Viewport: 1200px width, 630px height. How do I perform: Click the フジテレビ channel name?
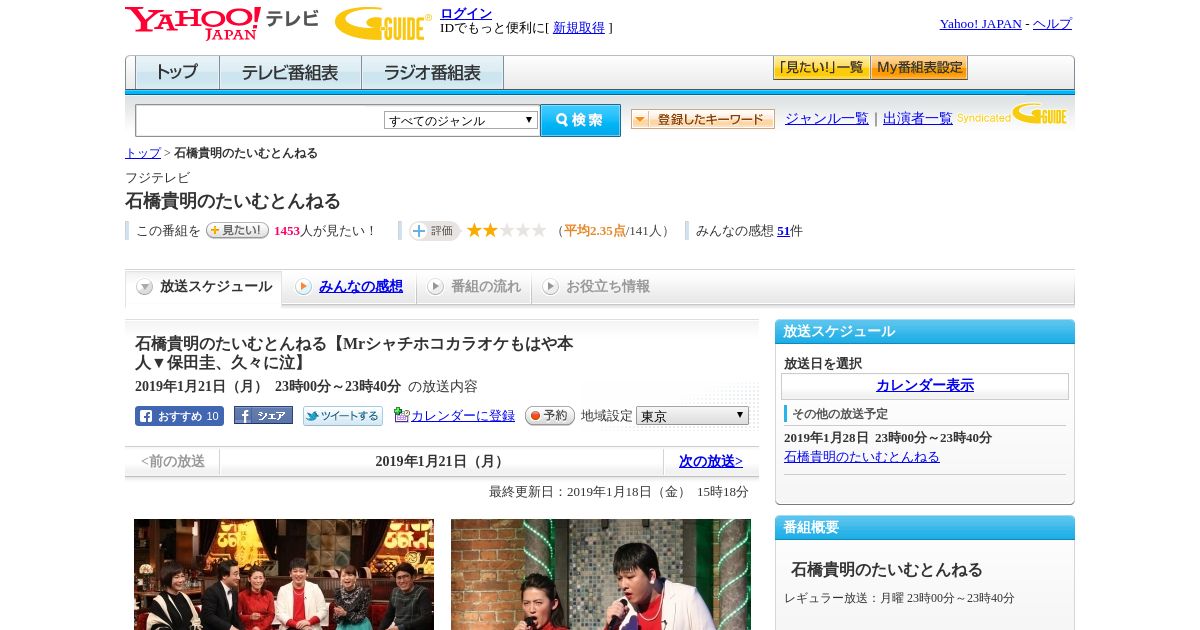[158, 178]
